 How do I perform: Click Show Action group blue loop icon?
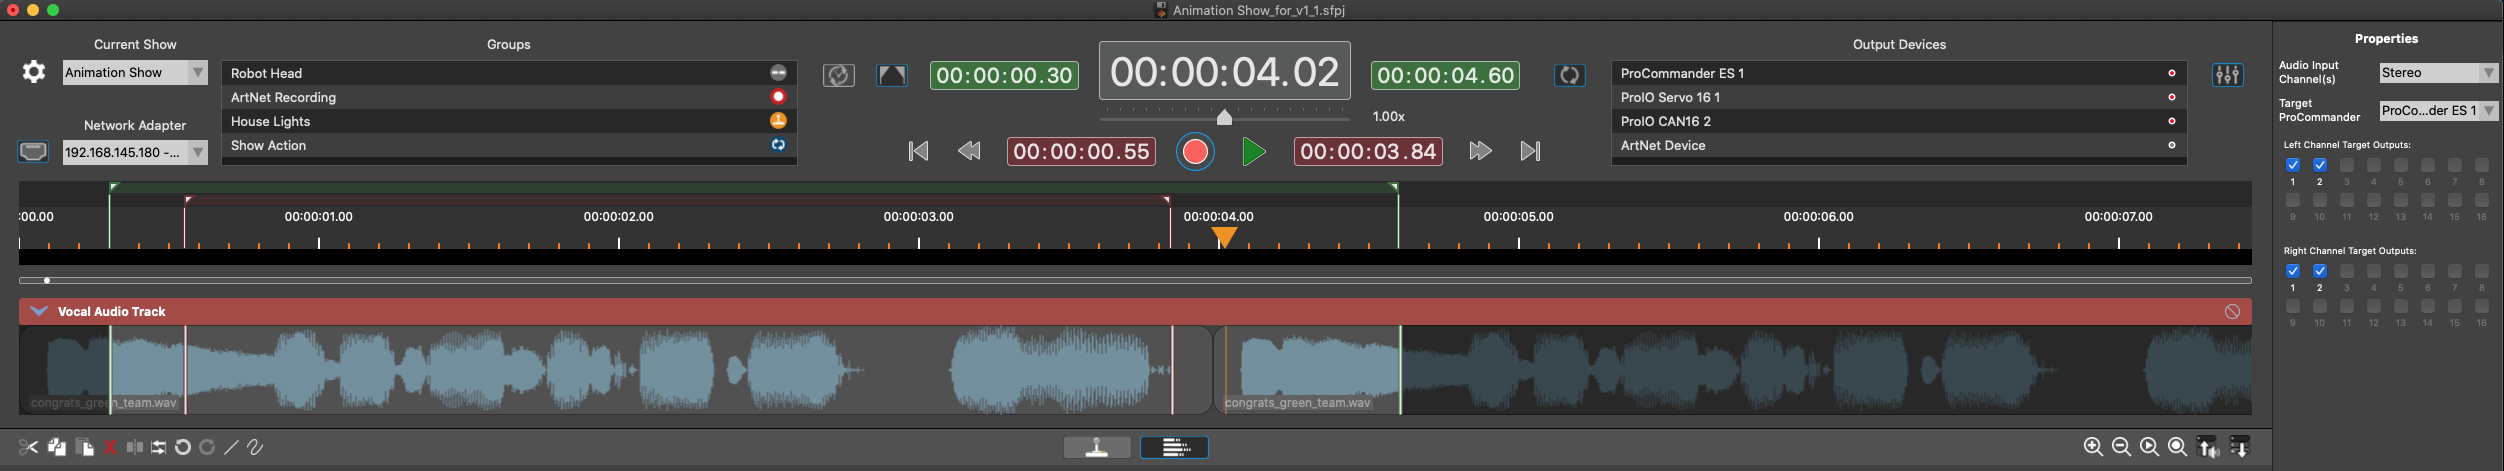coord(778,145)
